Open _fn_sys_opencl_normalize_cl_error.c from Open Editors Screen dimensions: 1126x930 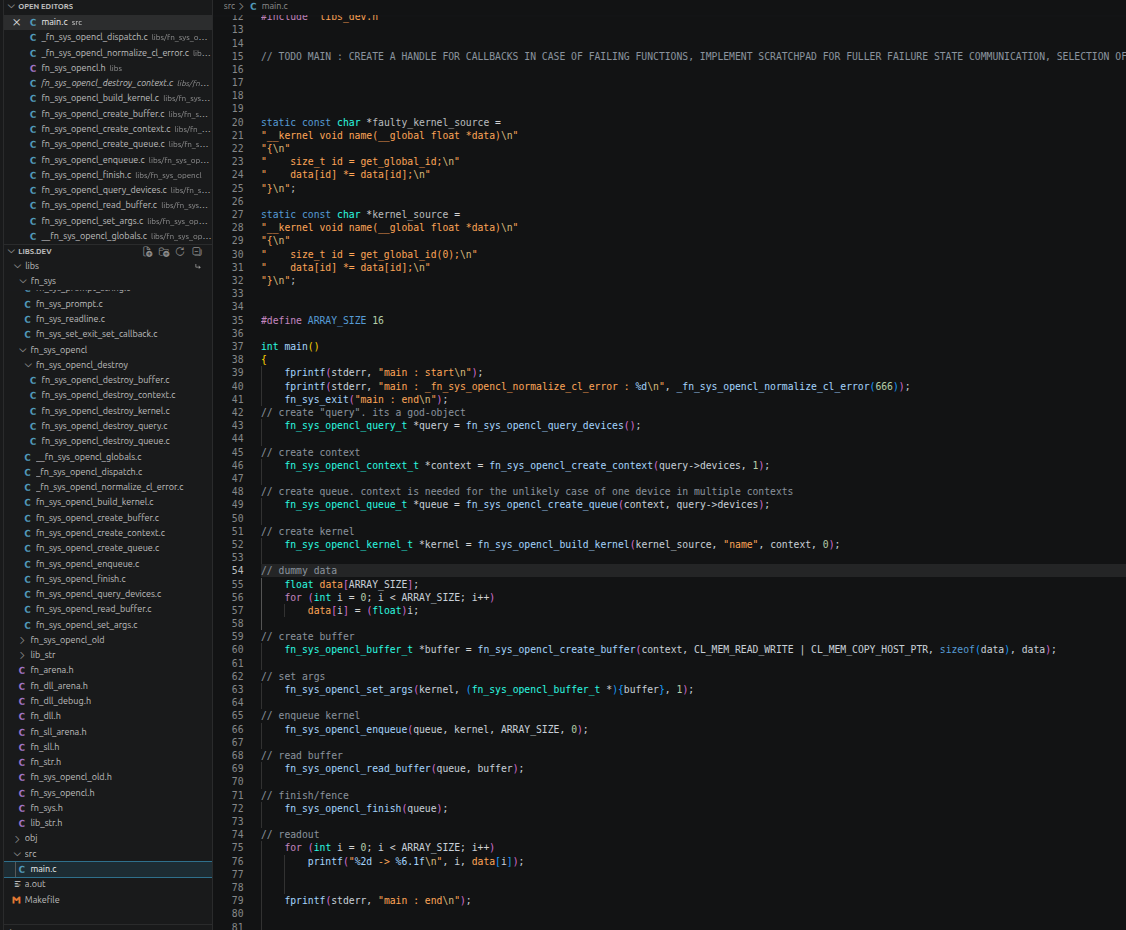[108, 53]
